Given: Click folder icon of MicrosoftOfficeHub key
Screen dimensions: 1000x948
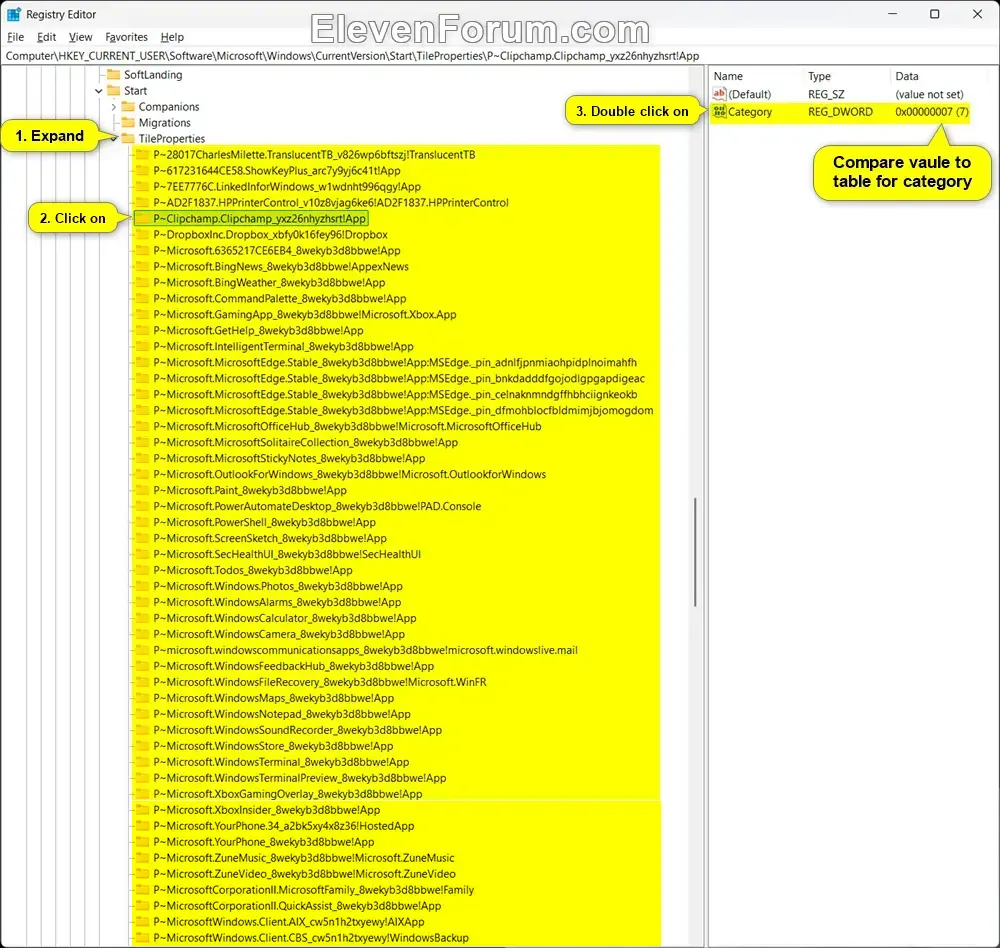Looking at the screenshot, I should (x=142, y=426).
